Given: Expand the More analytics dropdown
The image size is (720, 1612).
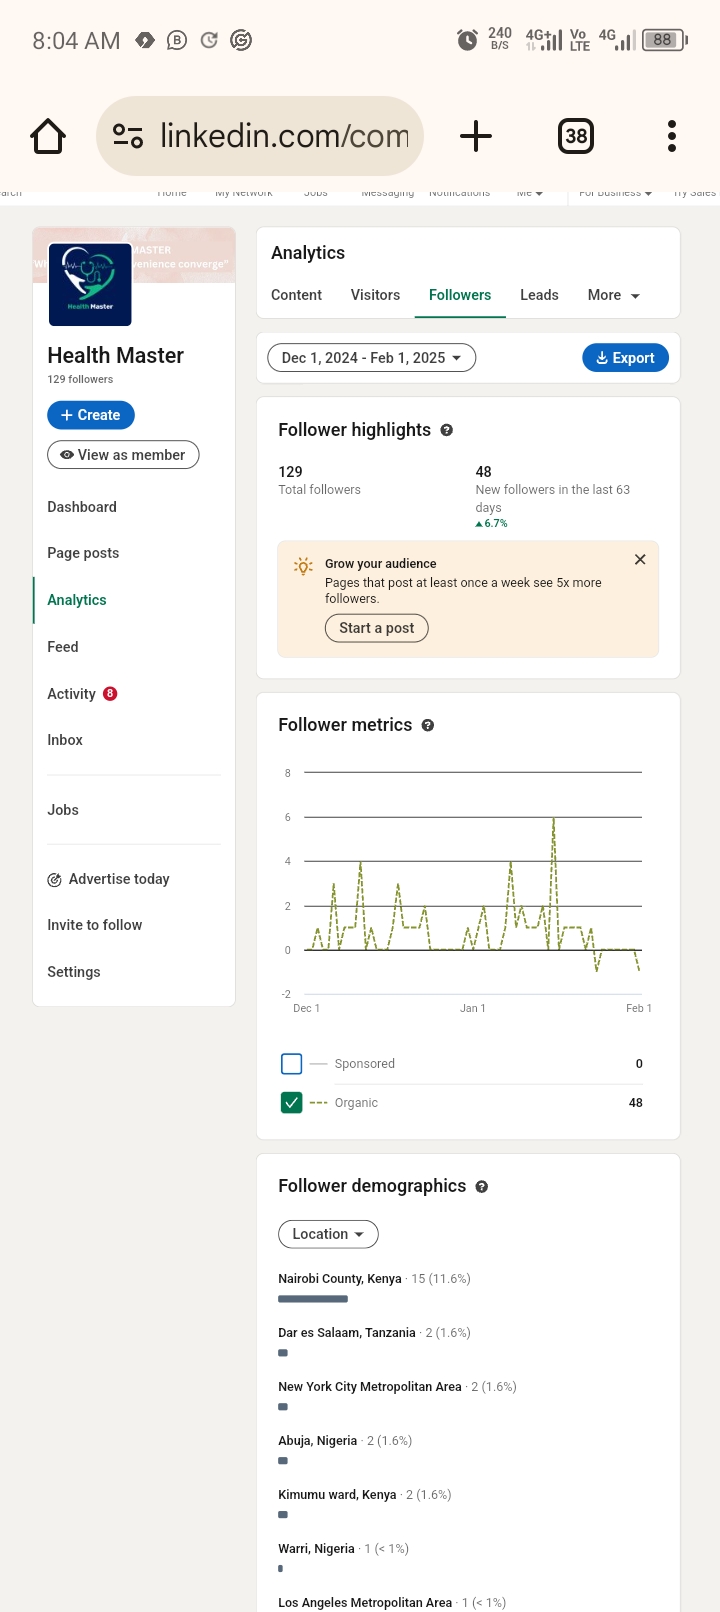Looking at the screenshot, I should coord(614,295).
